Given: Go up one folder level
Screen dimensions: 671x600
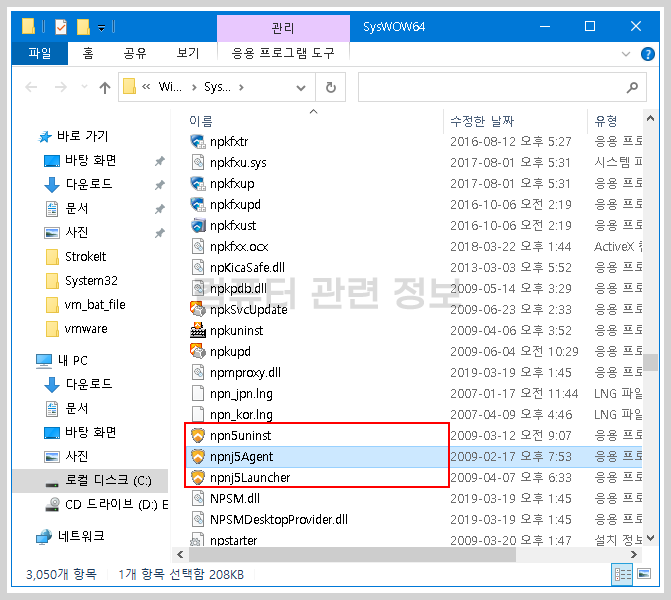Looking at the screenshot, I should pyautogui.click(x=105, y=88).
